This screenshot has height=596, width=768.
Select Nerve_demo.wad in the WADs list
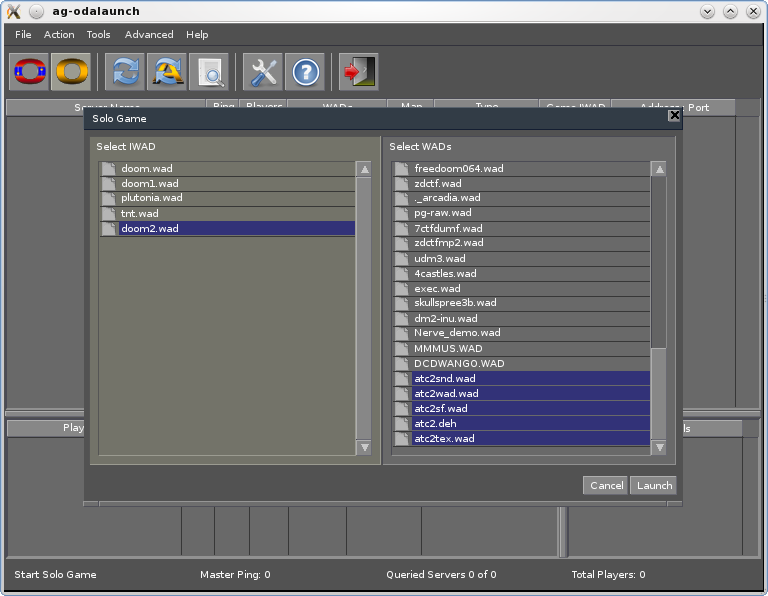457,333
